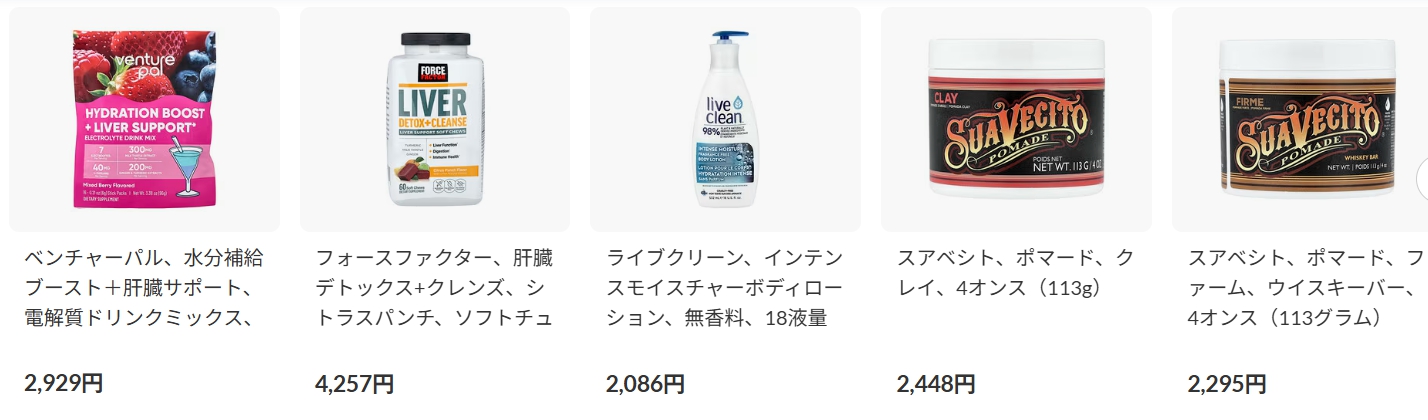This screenshot has width=1428, height=420.
Task: Select the 2,086円 price for Live Clean
Action: 645,383
